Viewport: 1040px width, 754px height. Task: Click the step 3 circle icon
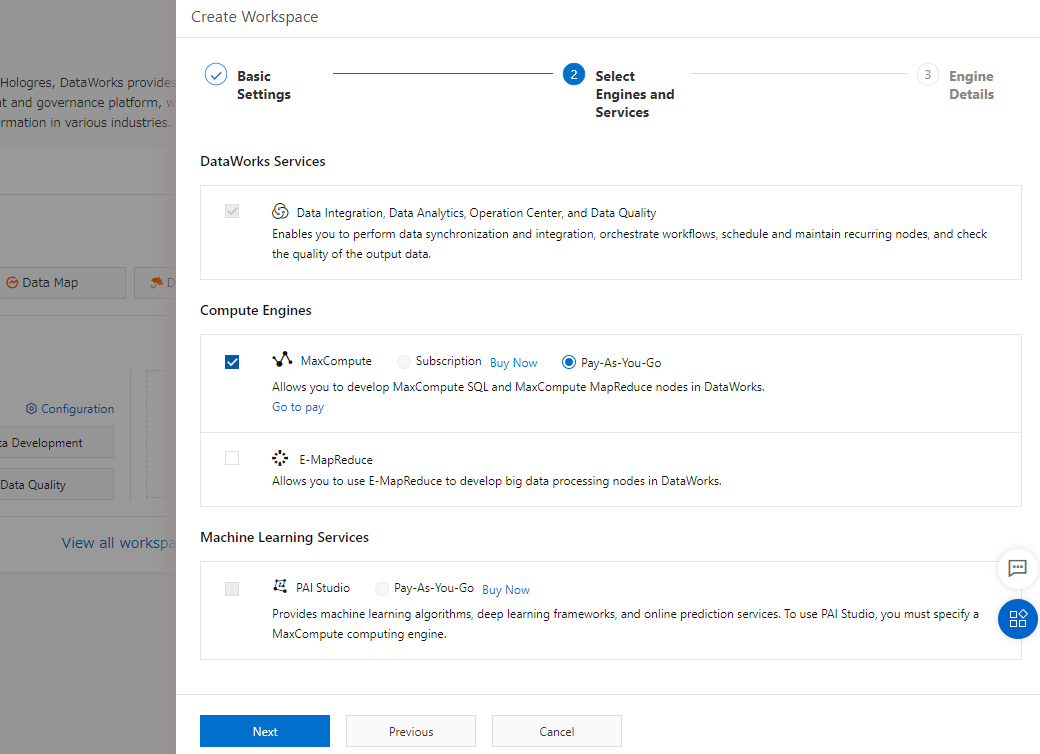click(927, 74)
